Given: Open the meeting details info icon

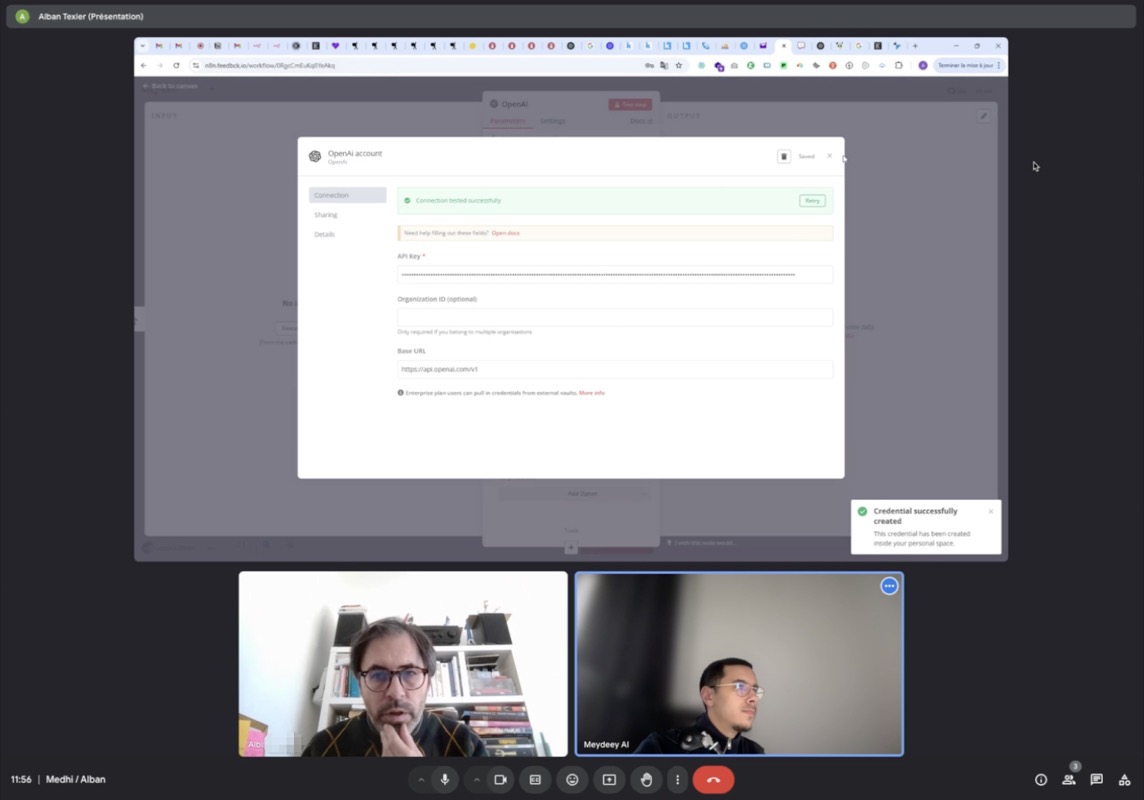Looking at the screenshot, I should coord(1040,779).
